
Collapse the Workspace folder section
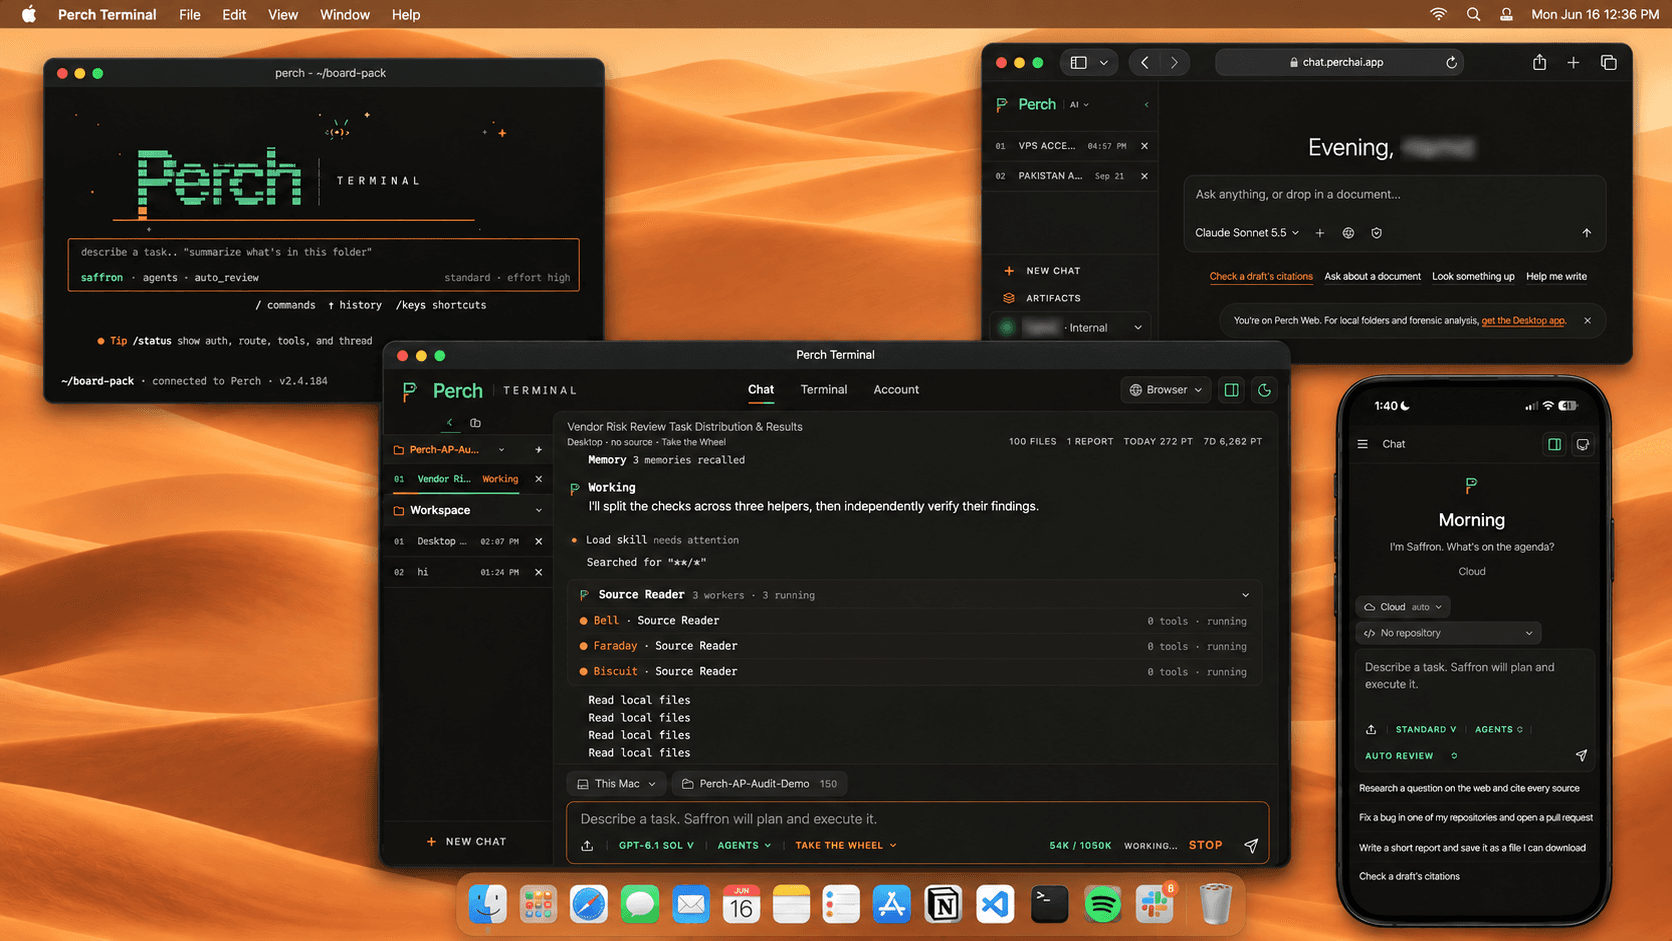[539, 511]
